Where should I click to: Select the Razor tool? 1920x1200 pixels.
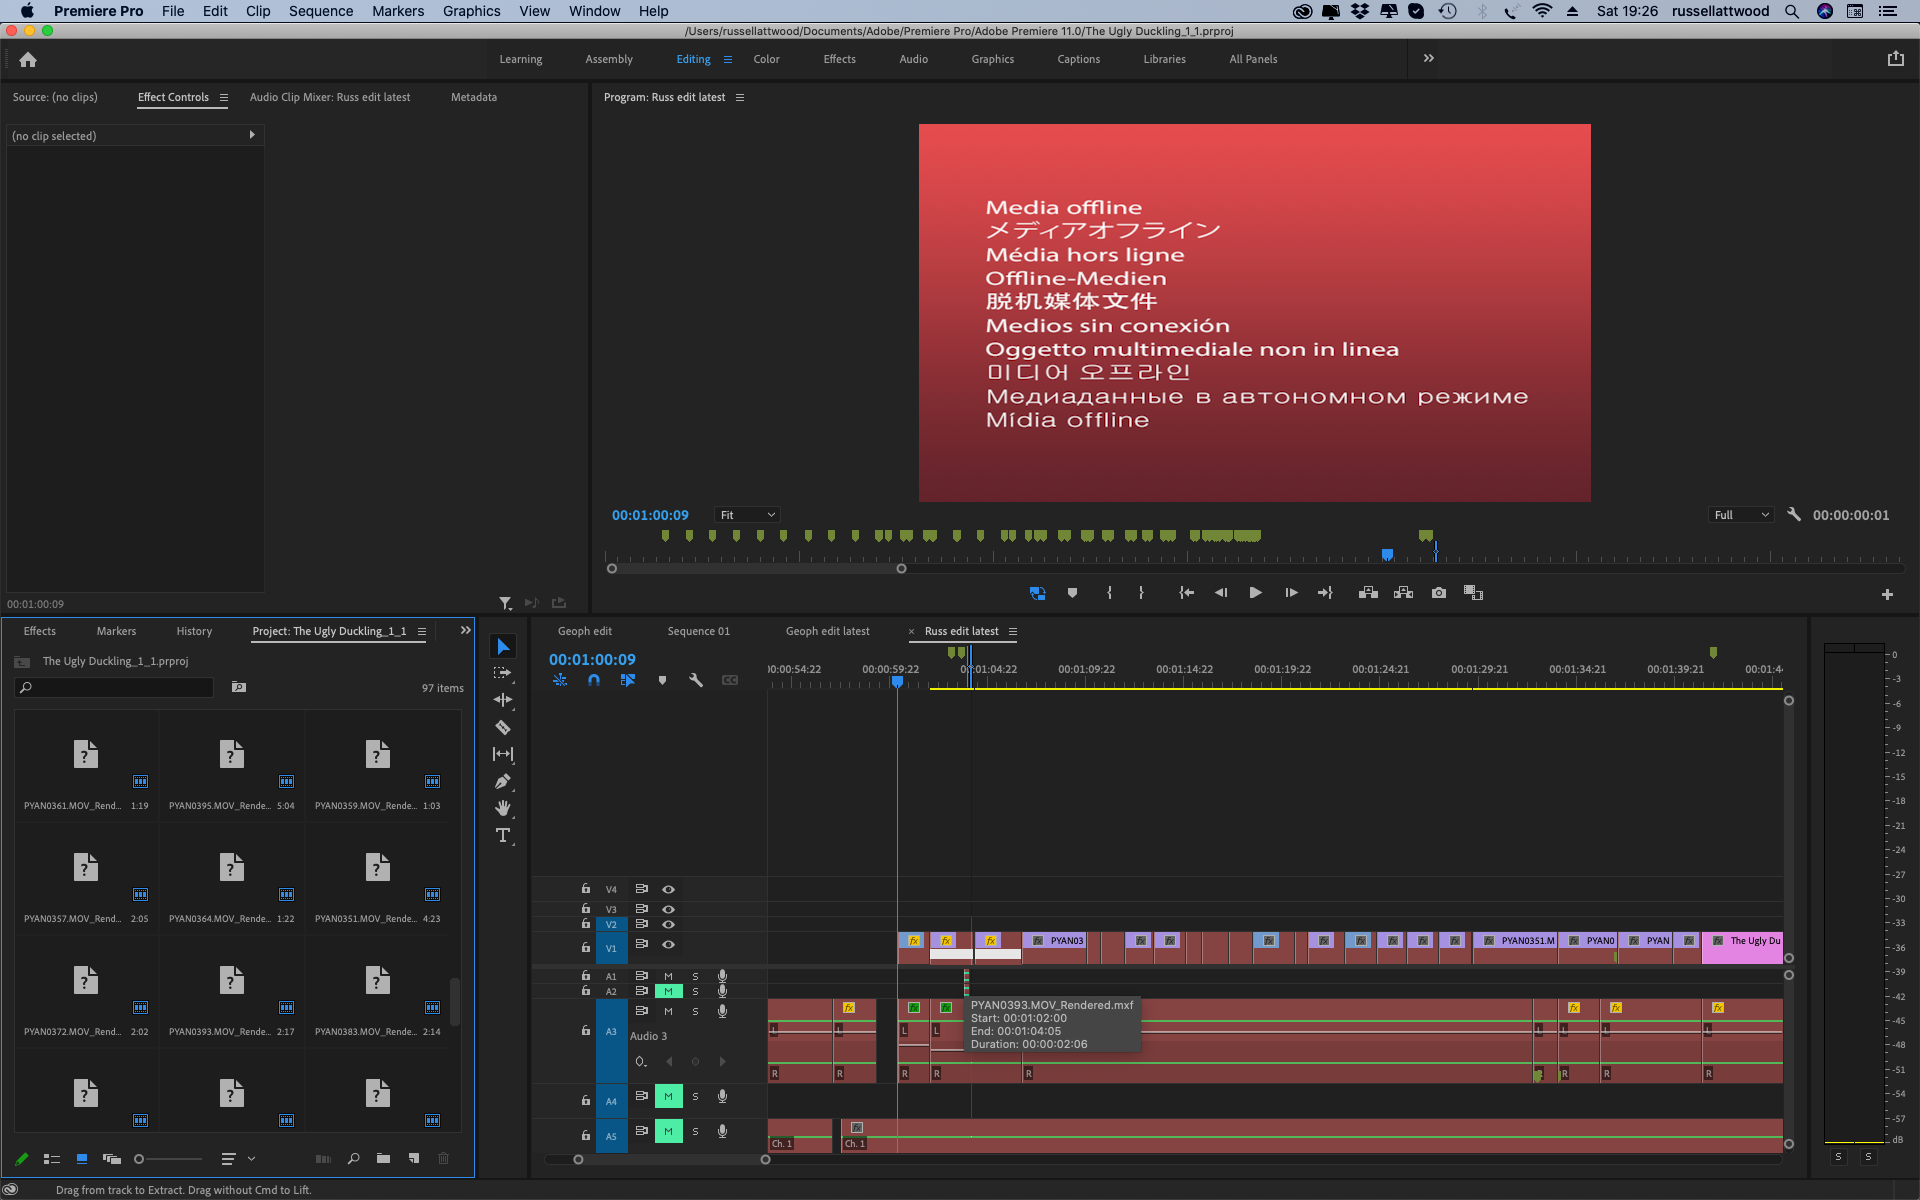503,727
